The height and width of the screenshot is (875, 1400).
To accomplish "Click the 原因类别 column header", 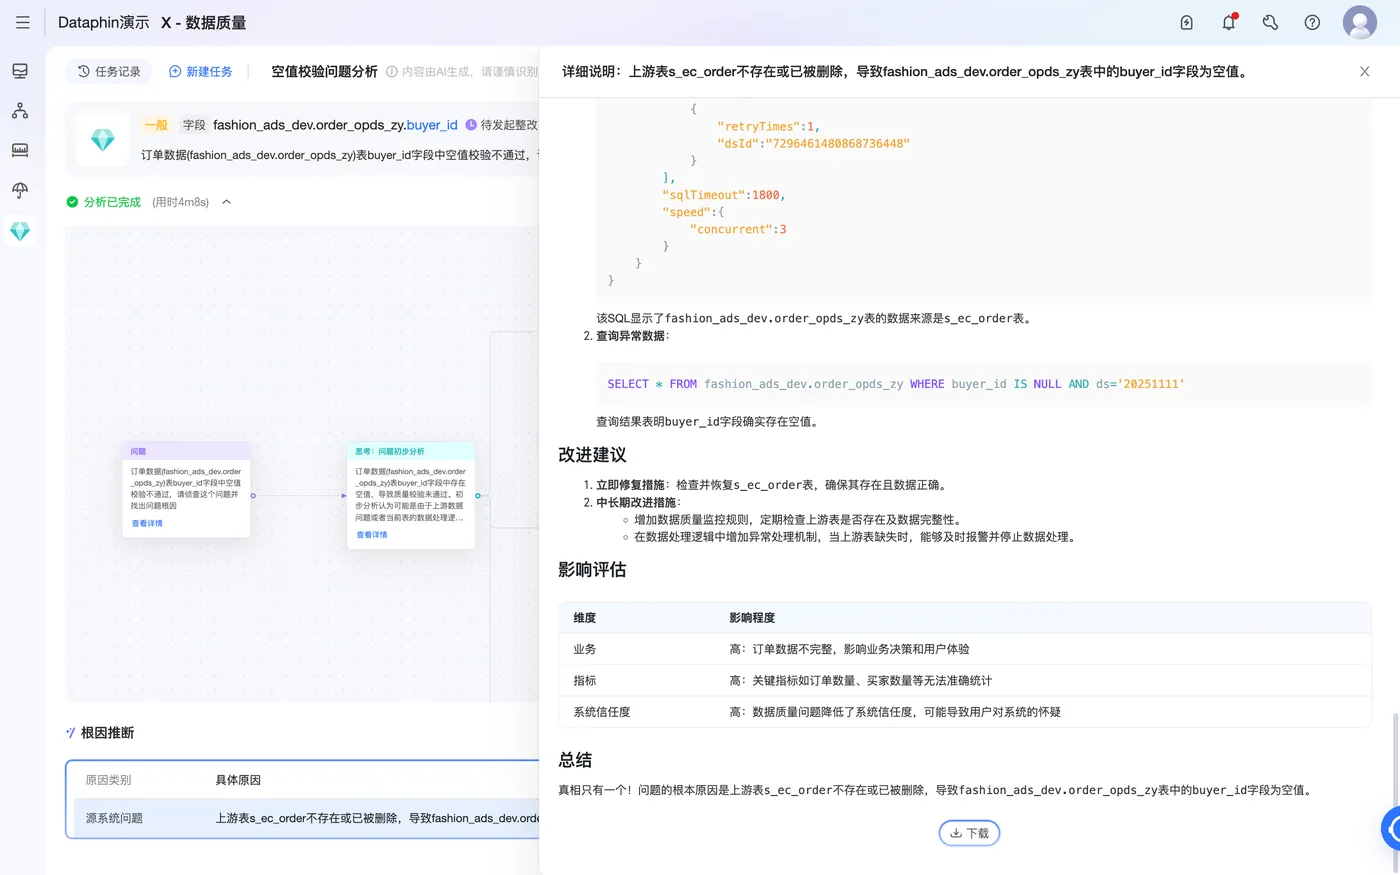I will (108, 780).
